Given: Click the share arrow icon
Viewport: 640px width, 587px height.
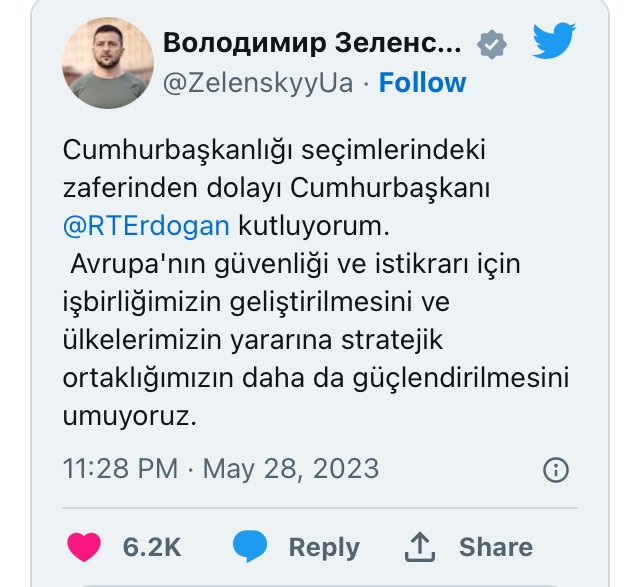Looking at the screenshot, I should 421,546.
